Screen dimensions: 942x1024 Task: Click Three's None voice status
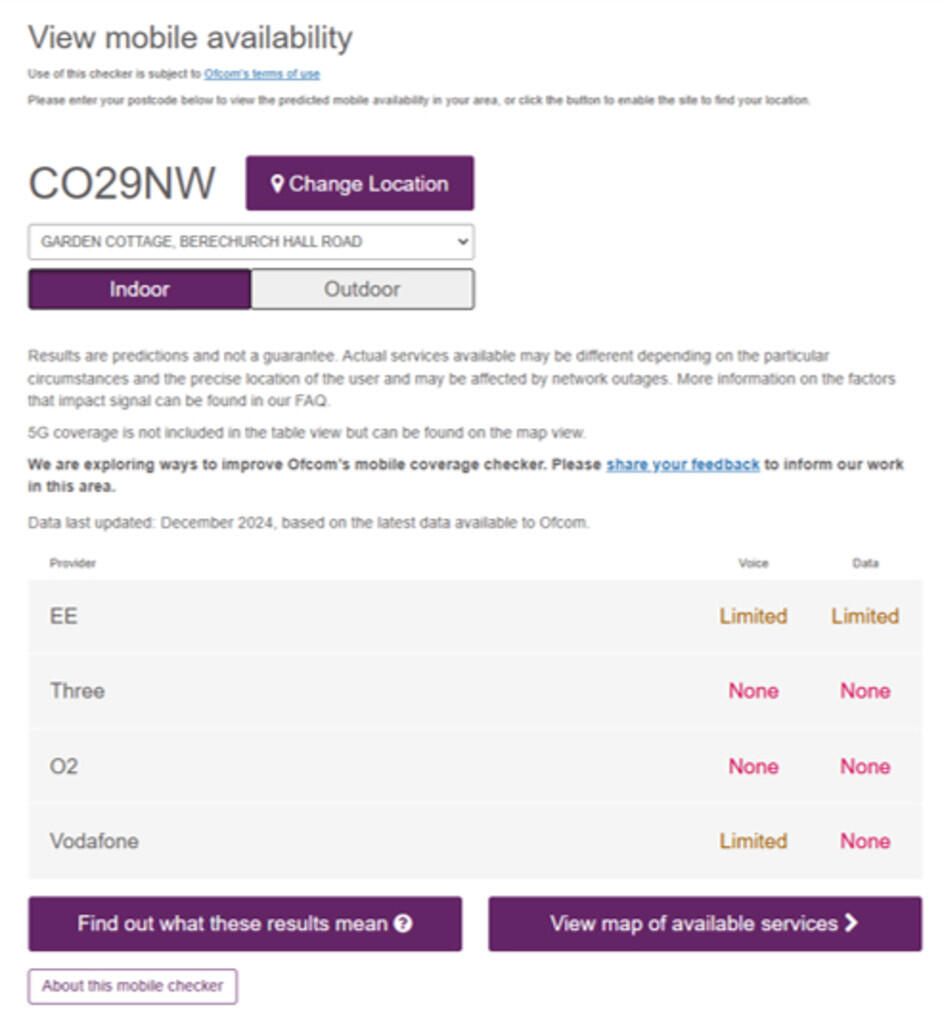click(753, 691)
